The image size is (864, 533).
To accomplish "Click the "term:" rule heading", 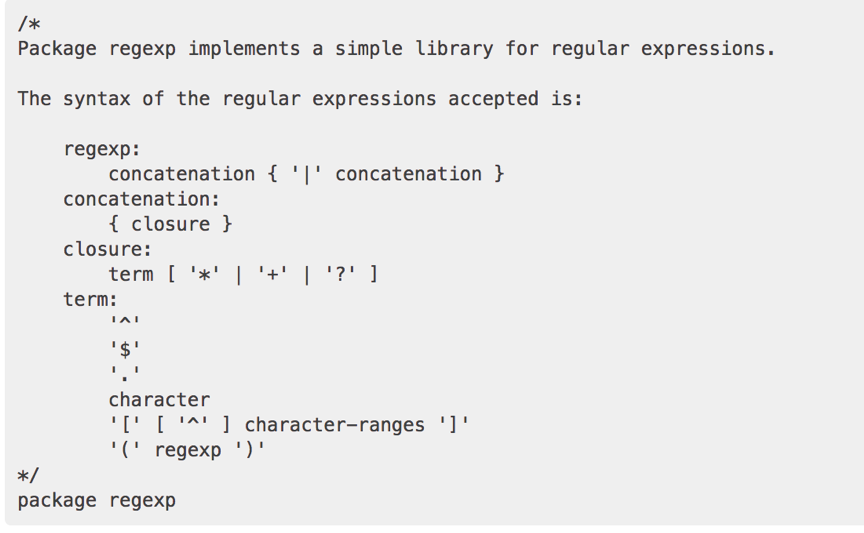I will click(x=91, y=299).
